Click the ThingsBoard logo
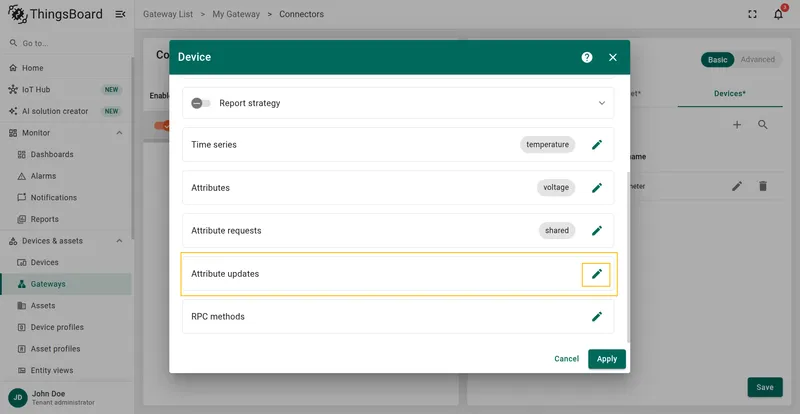This screenshot has height=414, width=800. pos(55,14)
